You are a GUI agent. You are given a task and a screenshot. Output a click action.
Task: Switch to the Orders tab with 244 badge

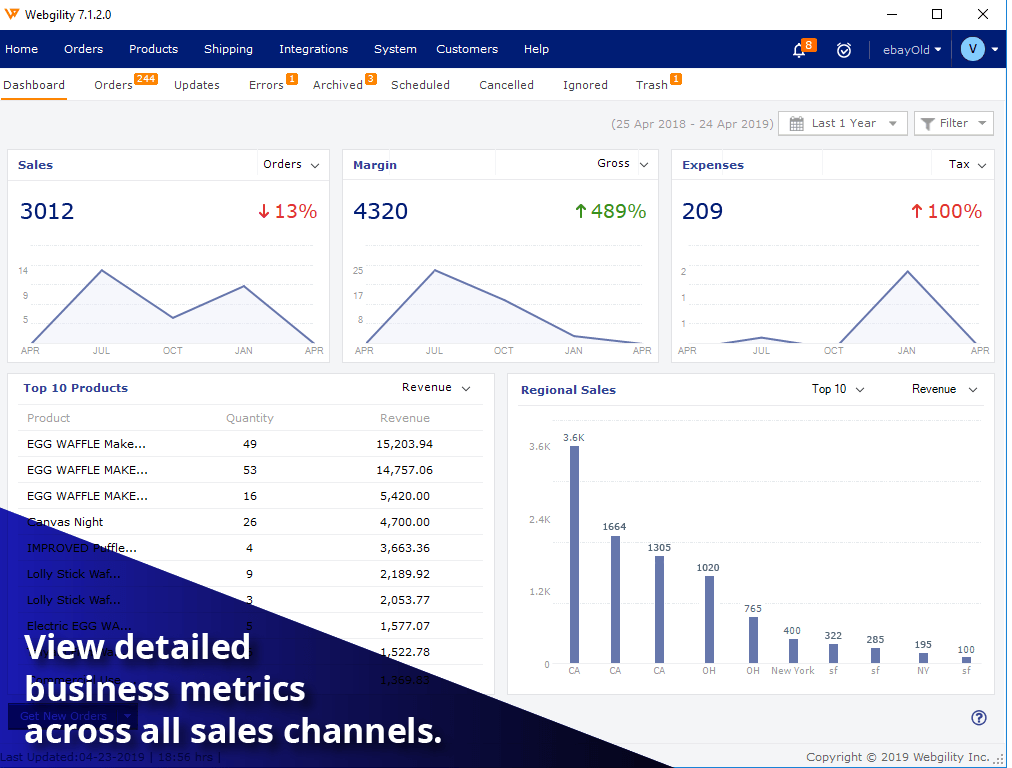114,85
